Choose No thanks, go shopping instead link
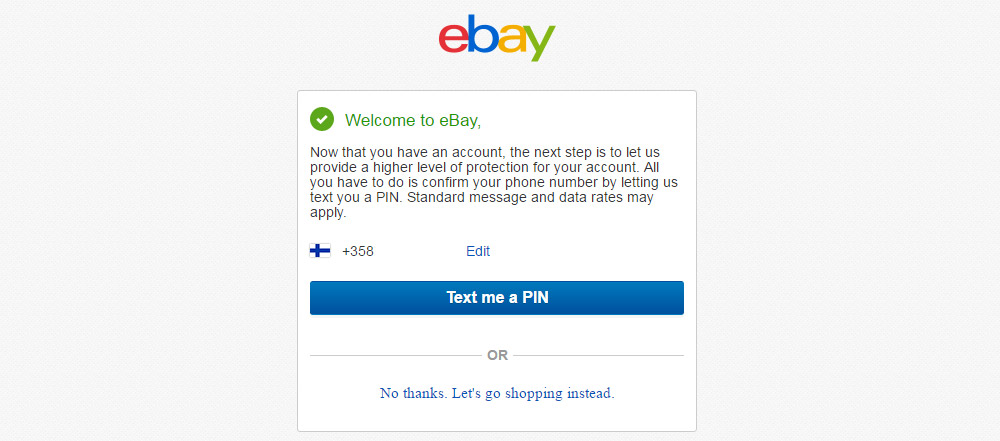The height and width of the screenshot is (441, 1000). (497, 393)
